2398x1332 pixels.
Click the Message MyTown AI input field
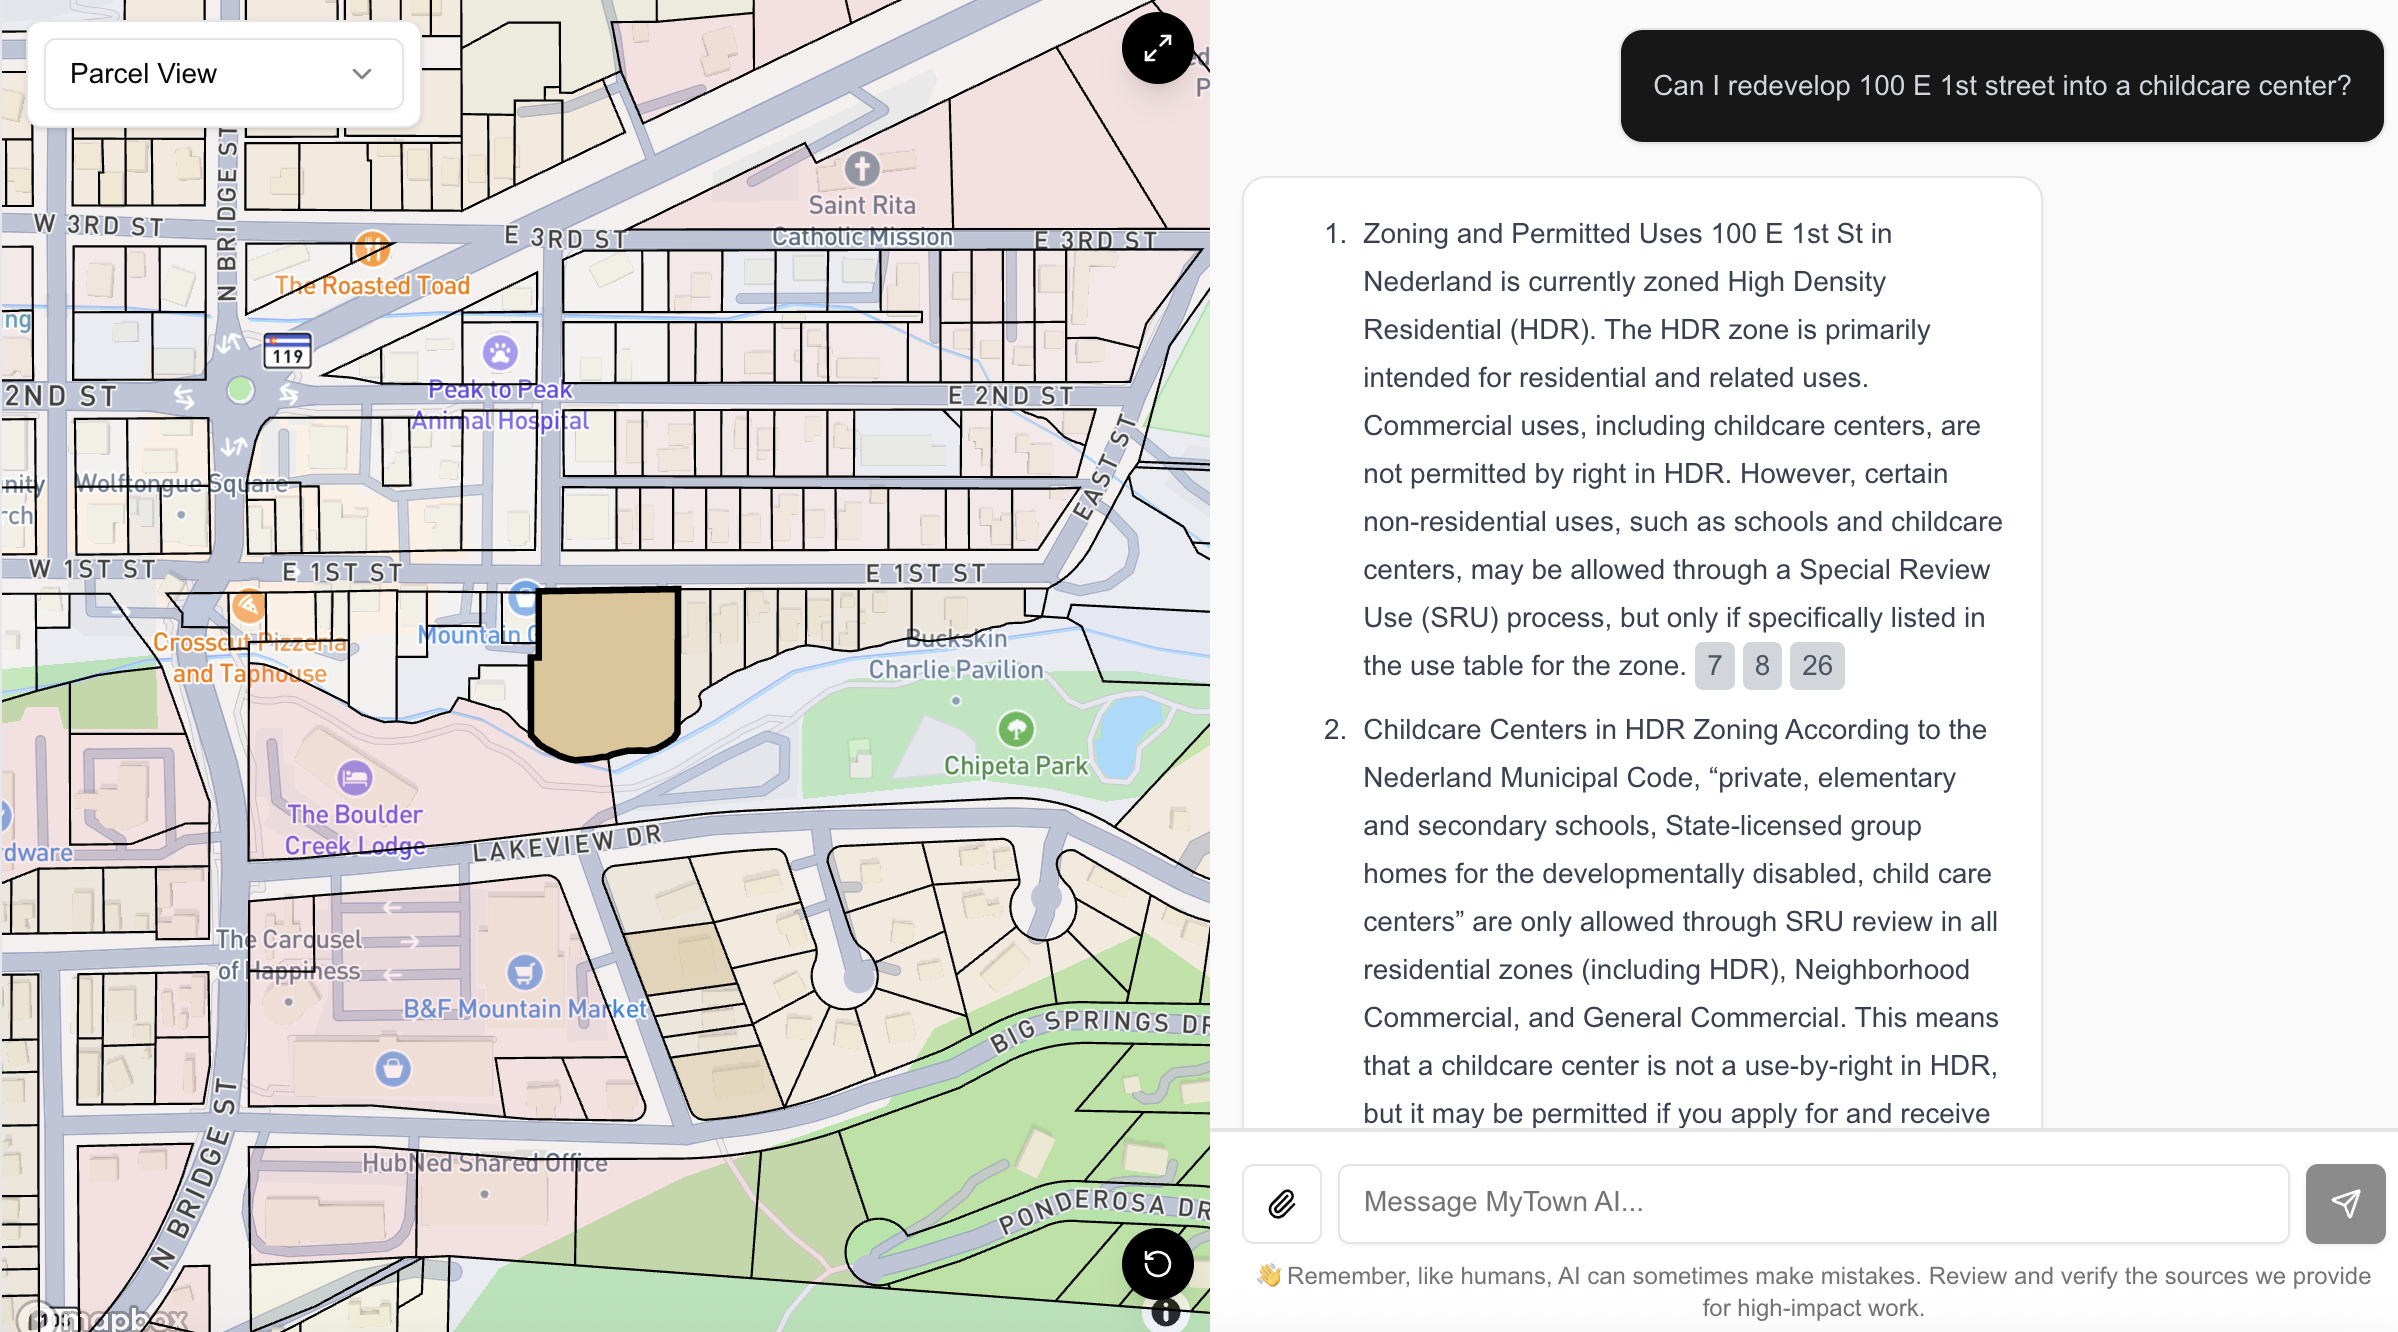[x=1812, y=1203]
